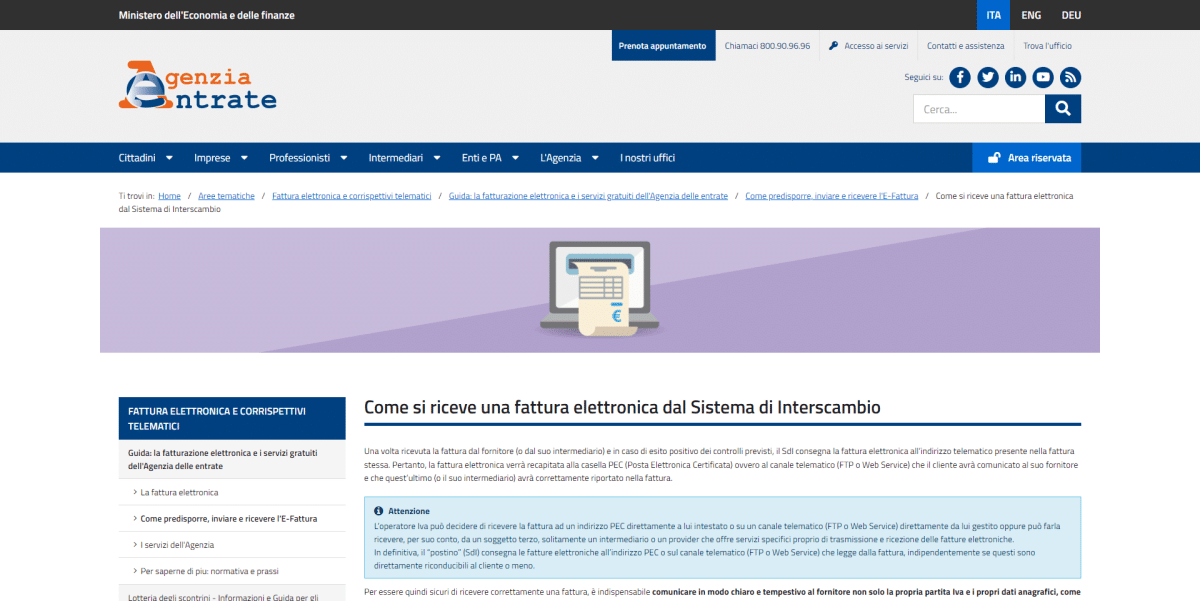The height and width of the screenshot is (601, 1200).
Task: Click the magnifier search button
Action: 1063,109
